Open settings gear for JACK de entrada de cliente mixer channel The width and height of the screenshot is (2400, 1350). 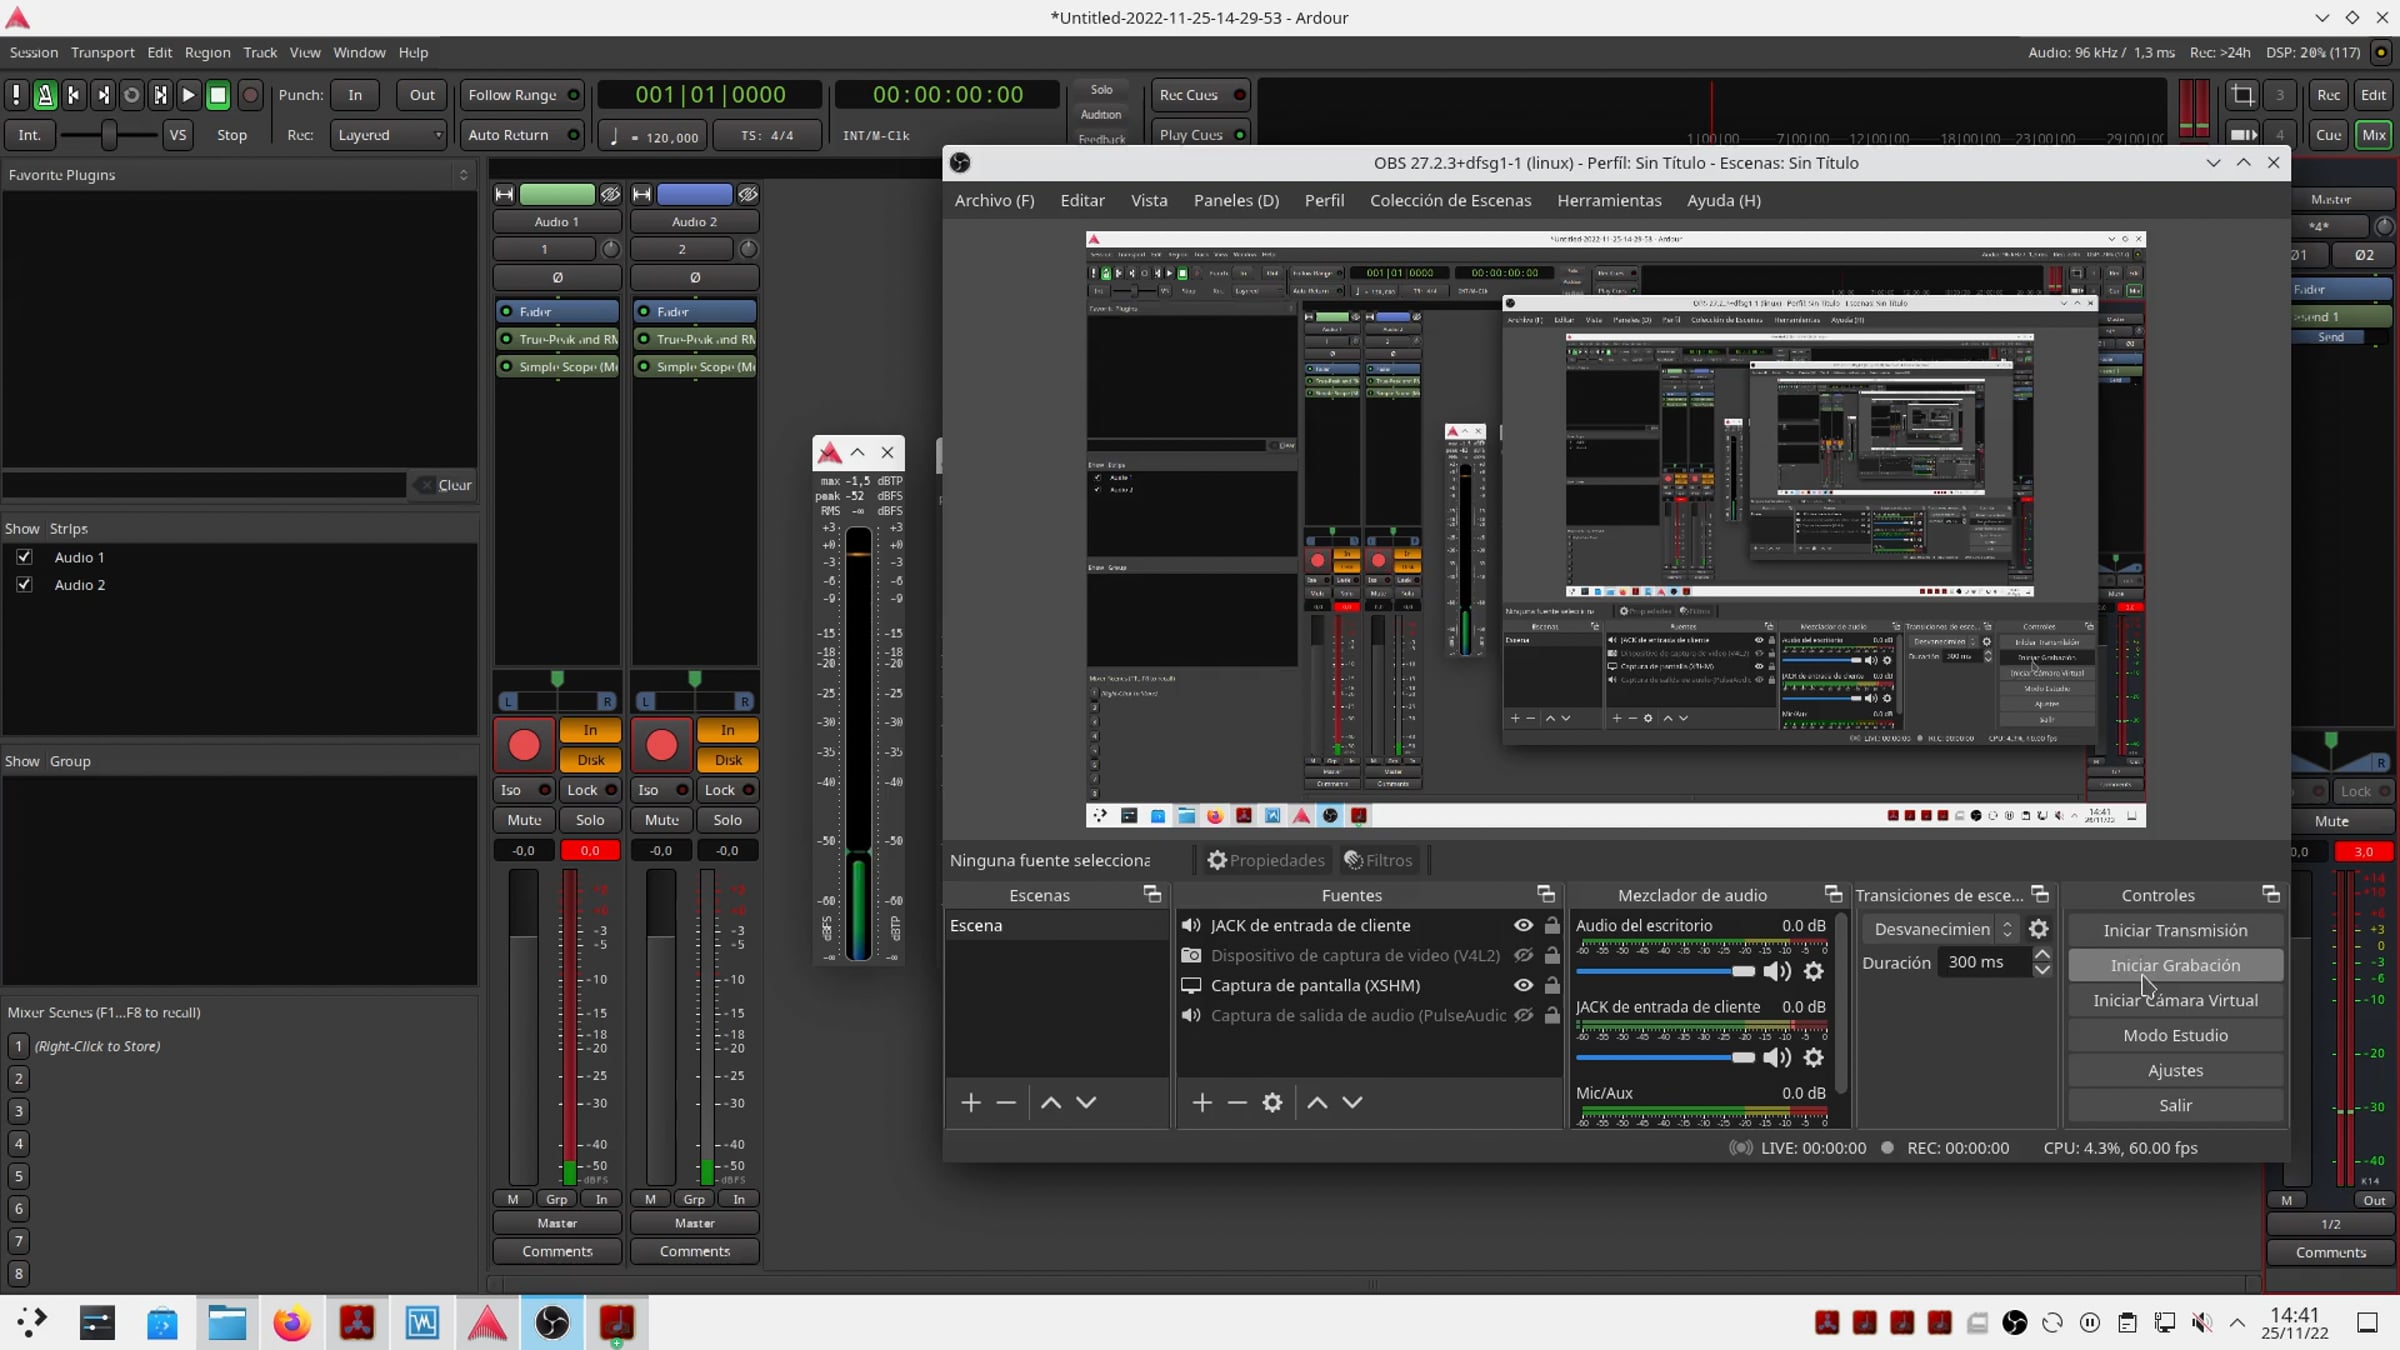click(x=1814, y=1057)
